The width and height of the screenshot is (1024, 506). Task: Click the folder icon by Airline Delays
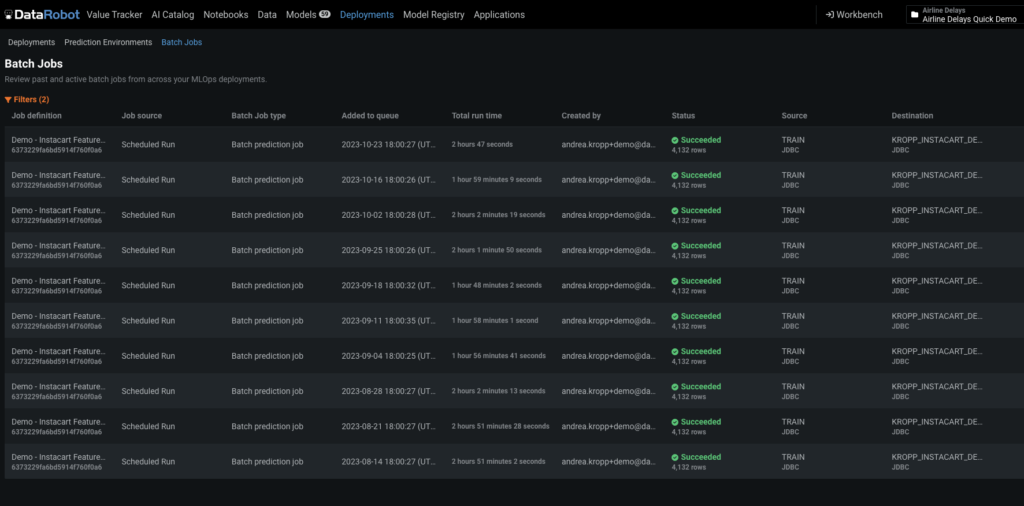pos(914,14)
